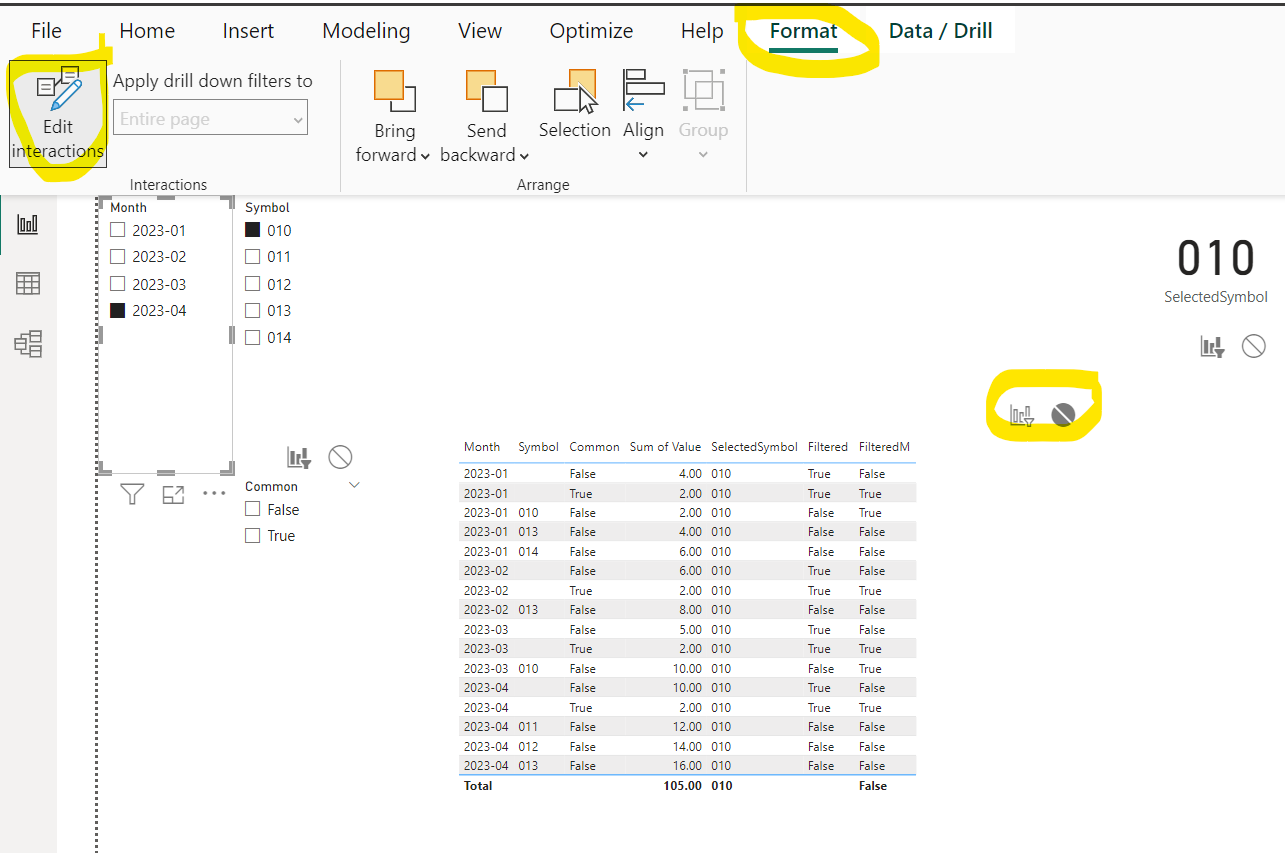Open focus mode for Month slicer
The image size is (1285, 853).
click(173, 494)
